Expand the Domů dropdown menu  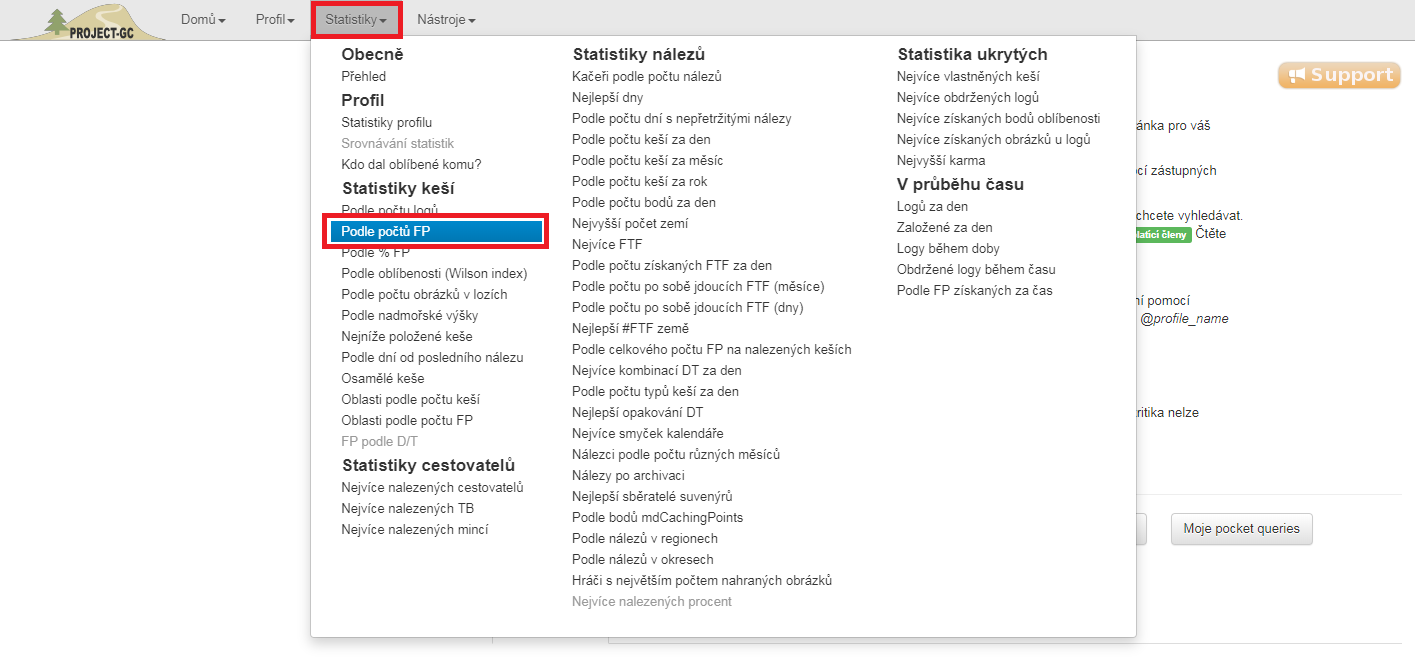pyautogui.click(x=203, y=20)
